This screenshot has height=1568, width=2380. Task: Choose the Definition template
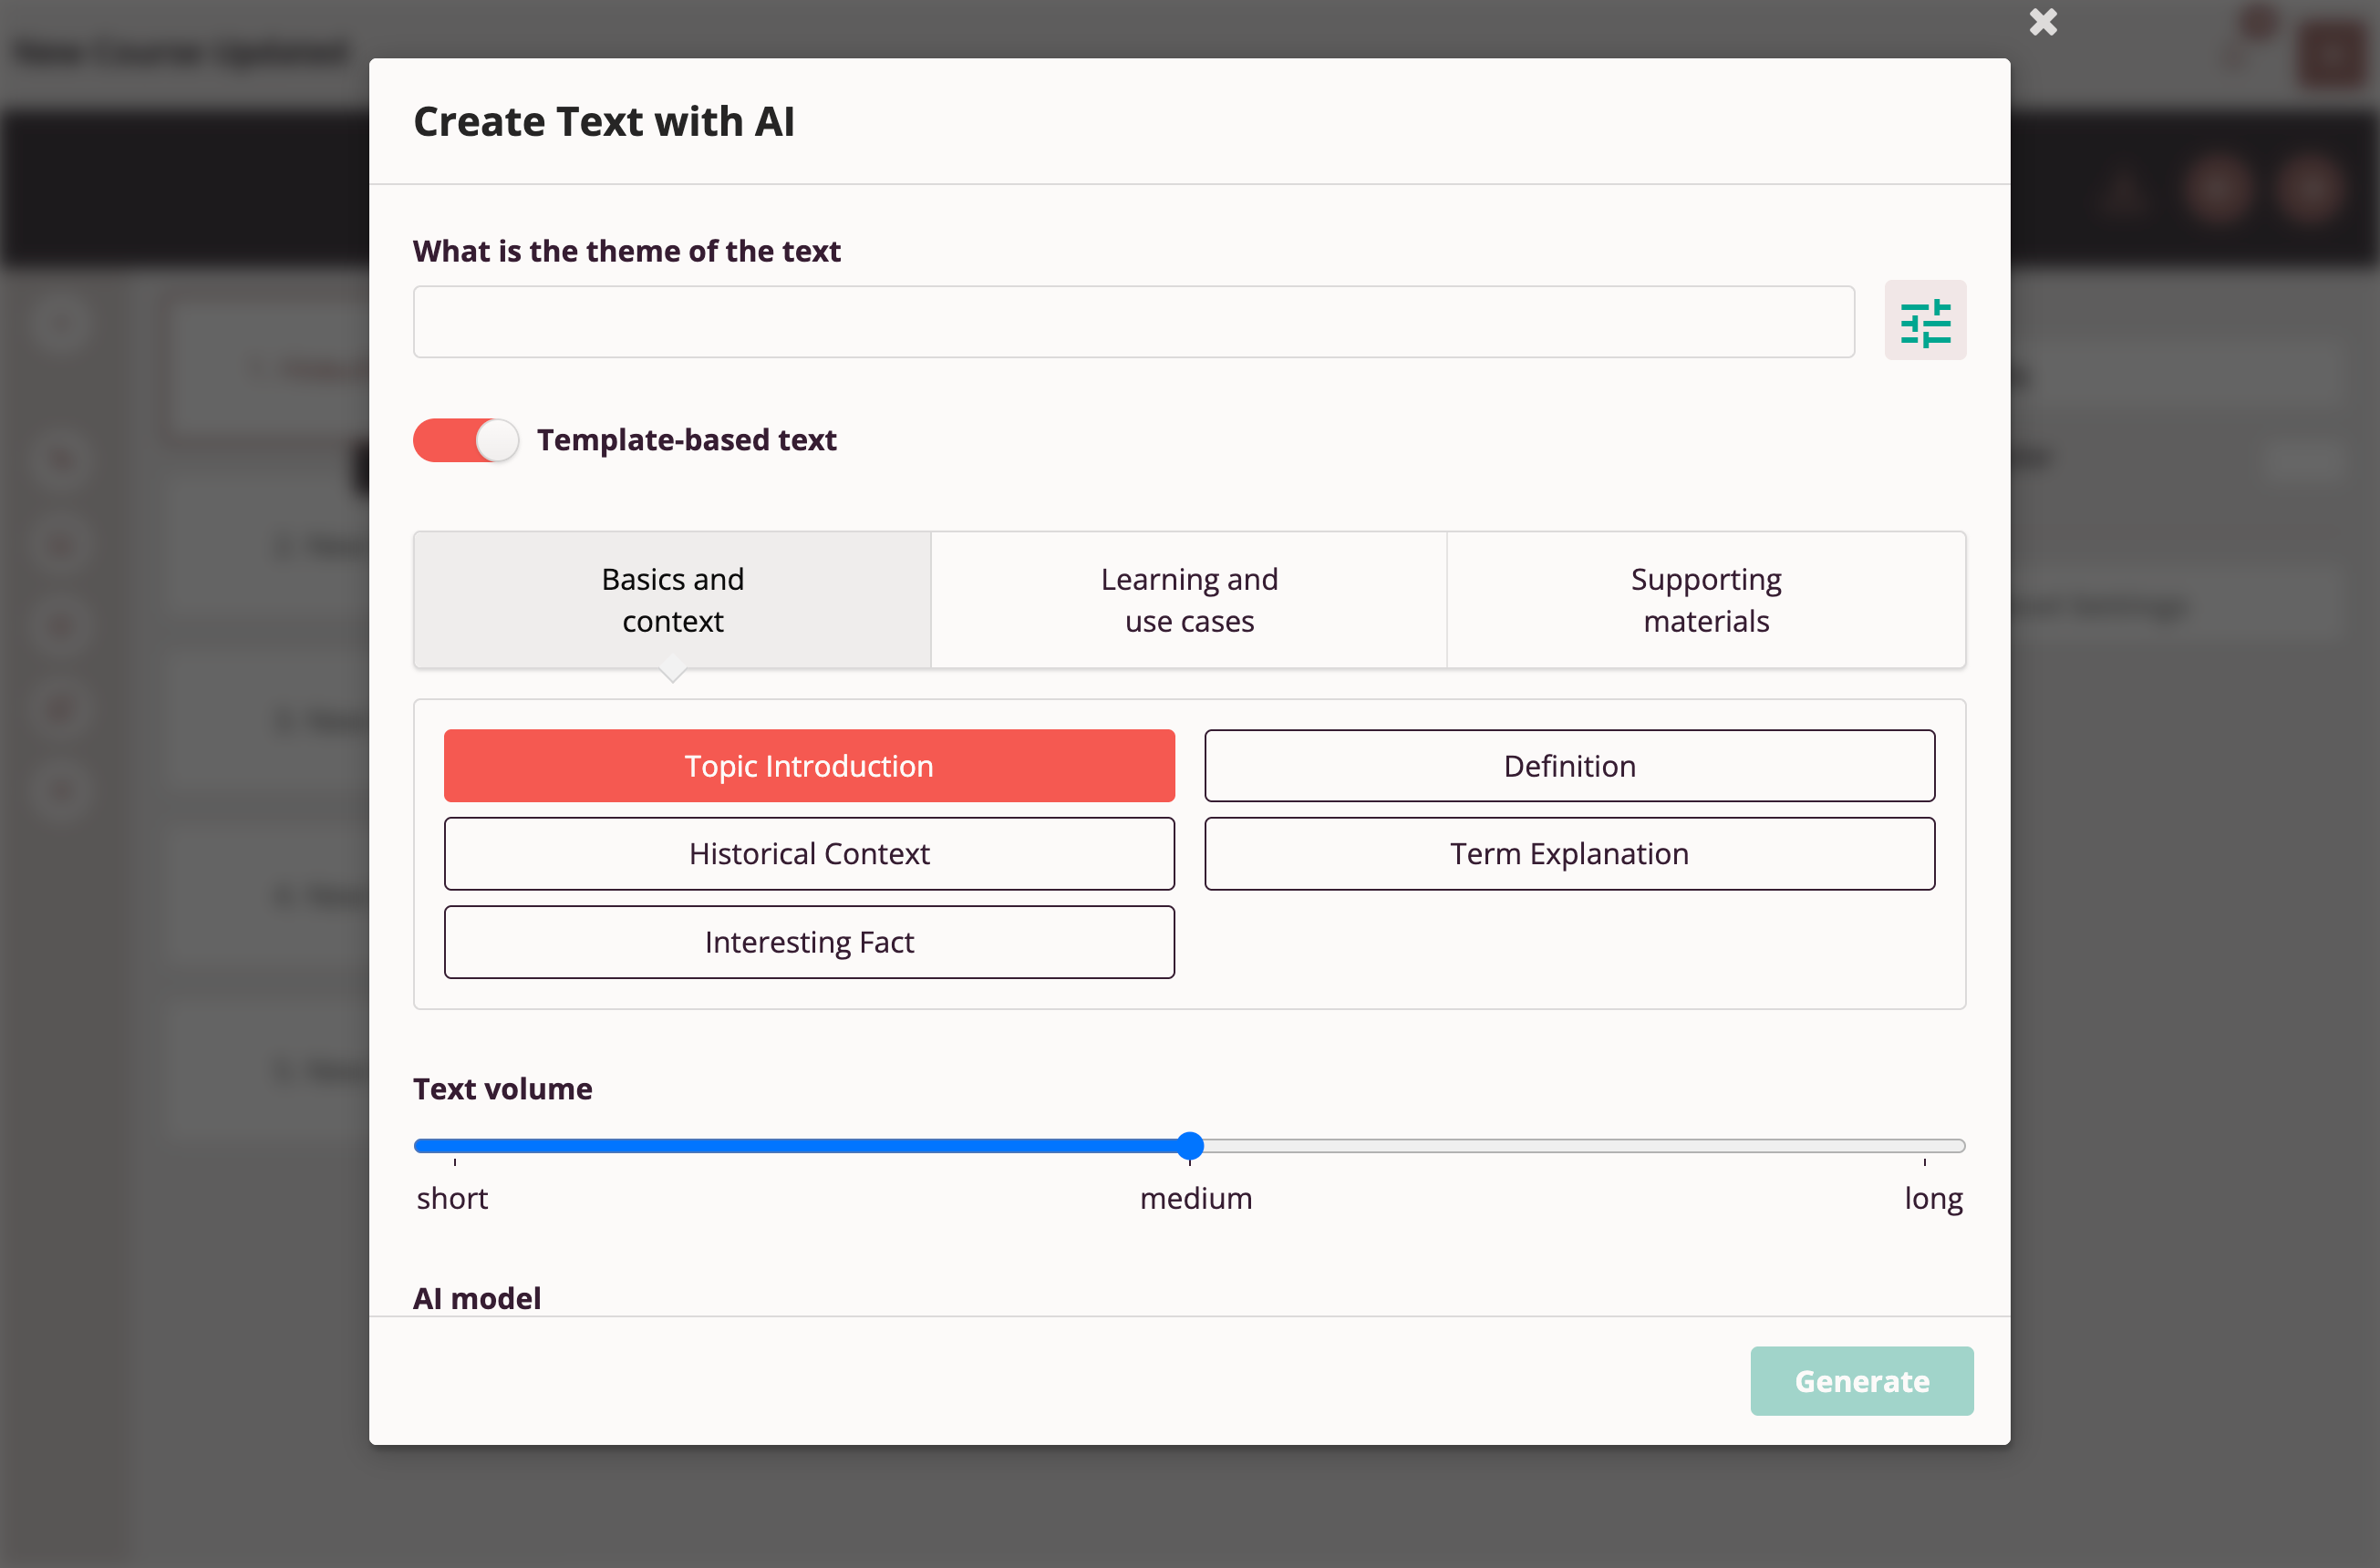tap(1569, 766)
